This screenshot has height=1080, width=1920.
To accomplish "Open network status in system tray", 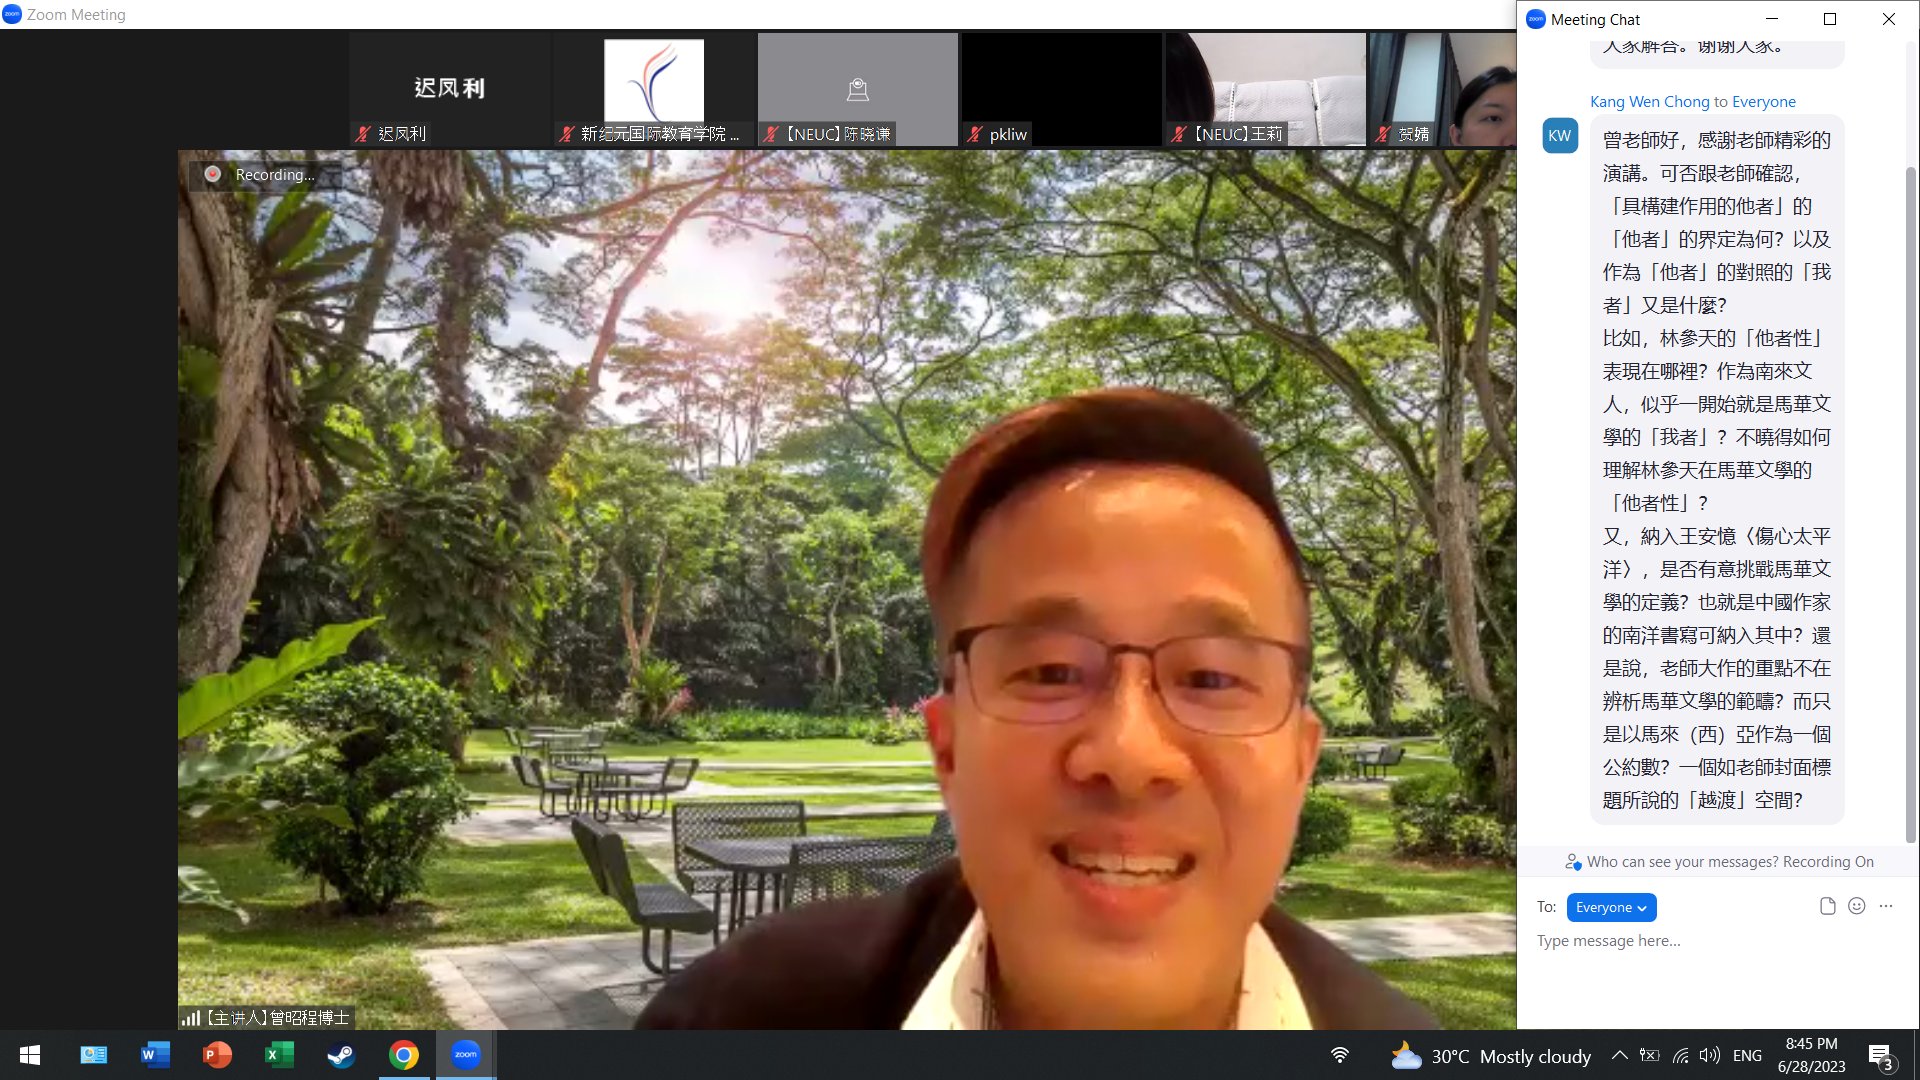I will [x=1680, y=1055].
